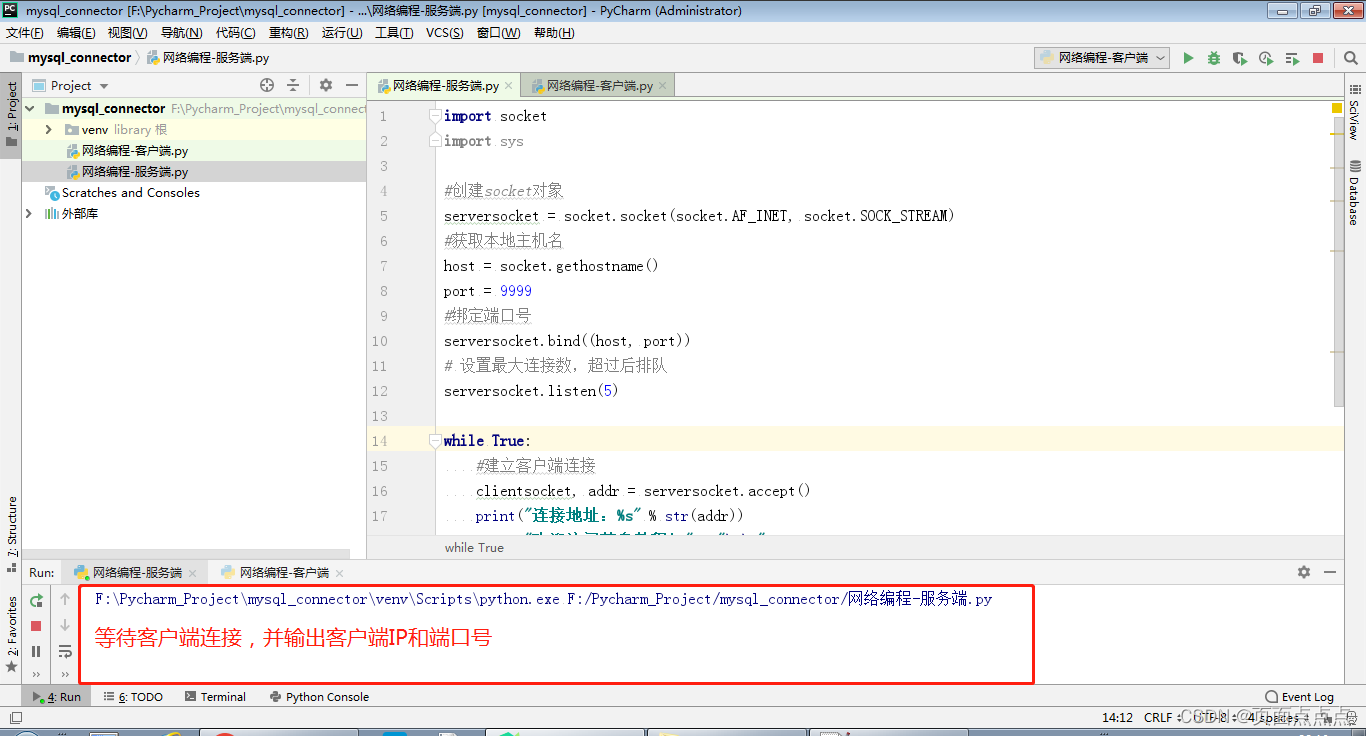Viewport: 1366px width, 736px height.
Task: Stop the process using top toolbar red square
Action: tap(1318, 58)
